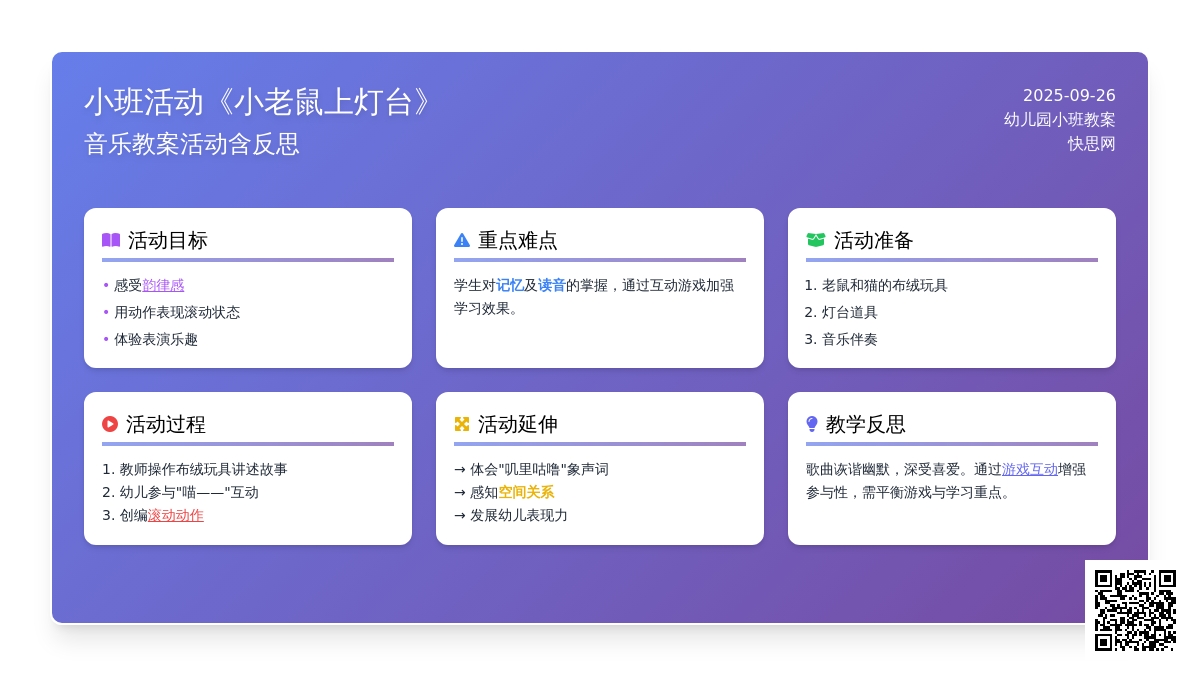Click the date 2025-09-26
This screenshot has width=1200, height=675.
1069,96
